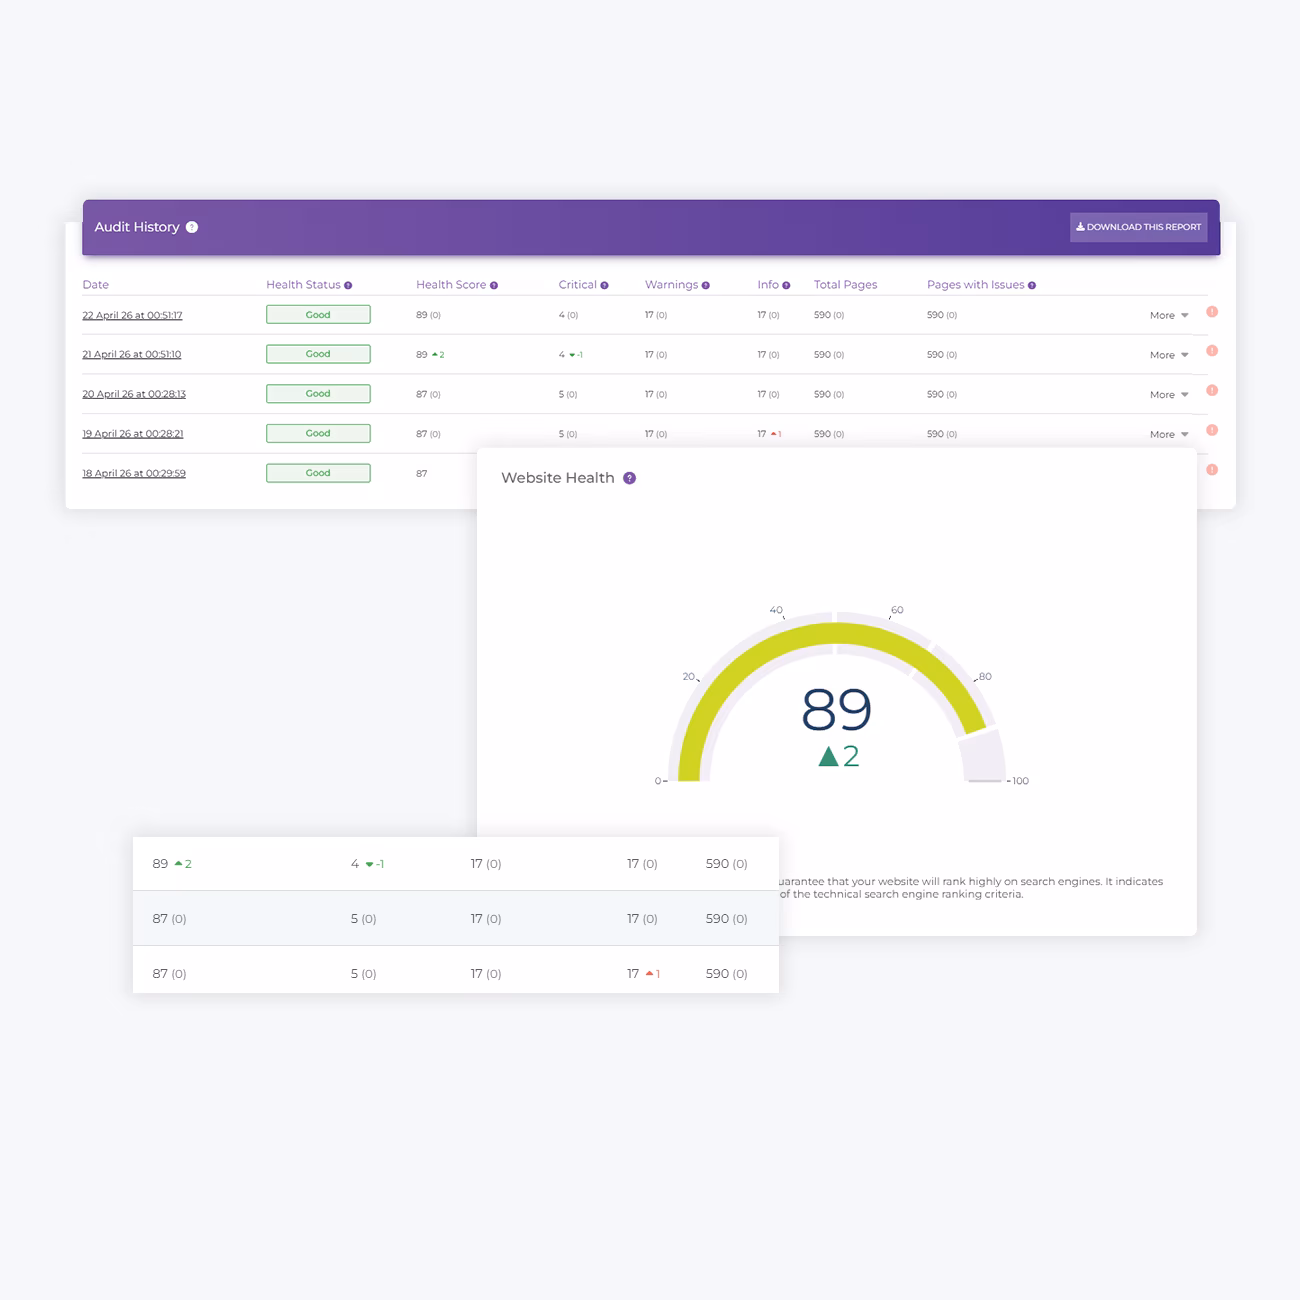
Task: Expand More dropdown for 22 April audit
Action: [1168, 315]
